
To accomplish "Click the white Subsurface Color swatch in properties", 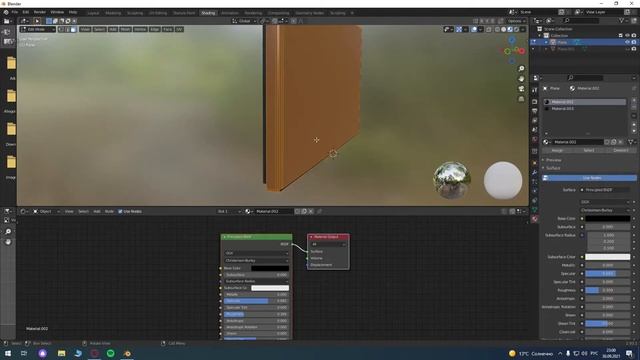I will (x=608, y=257).
